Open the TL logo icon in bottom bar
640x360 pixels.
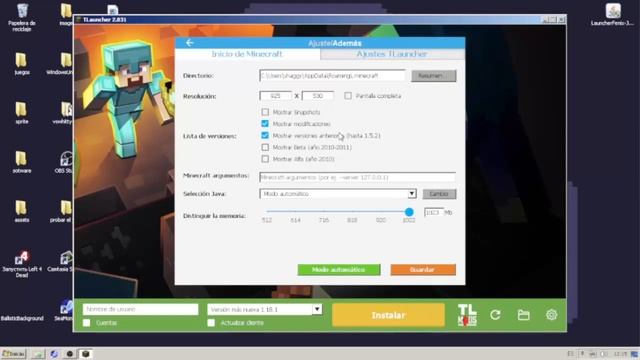pyautogui.click(x=467, y=315)
